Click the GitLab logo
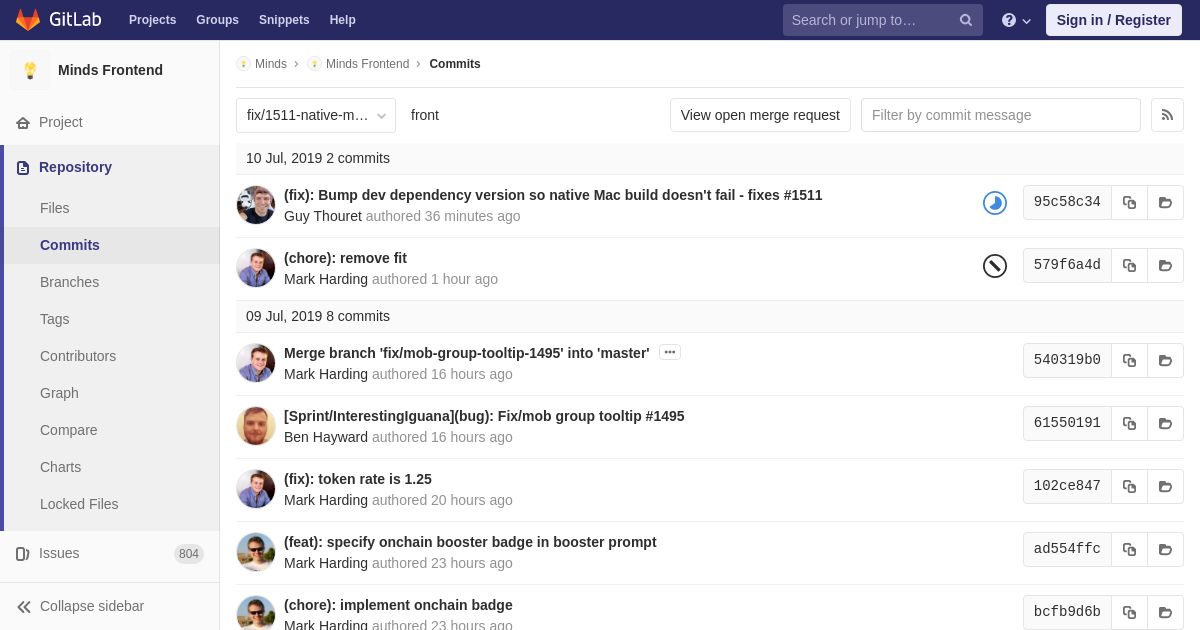 [58, 20]
